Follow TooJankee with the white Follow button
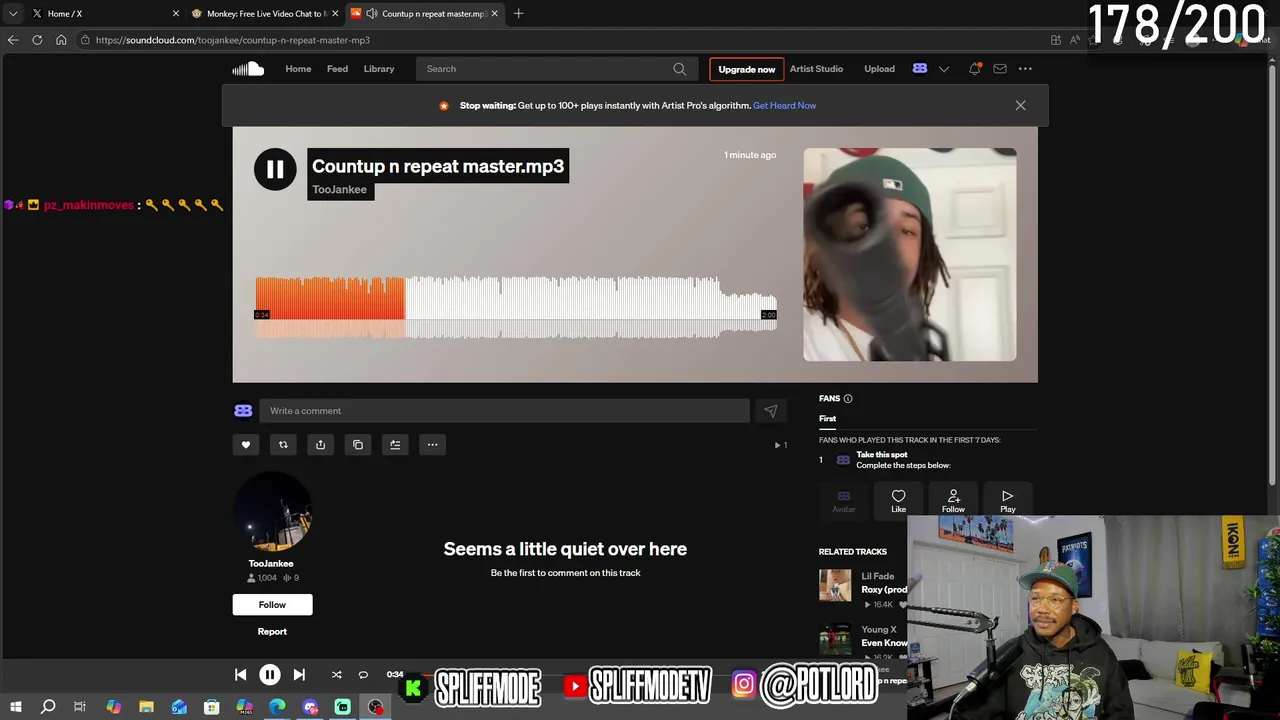 tap(272, 605)
